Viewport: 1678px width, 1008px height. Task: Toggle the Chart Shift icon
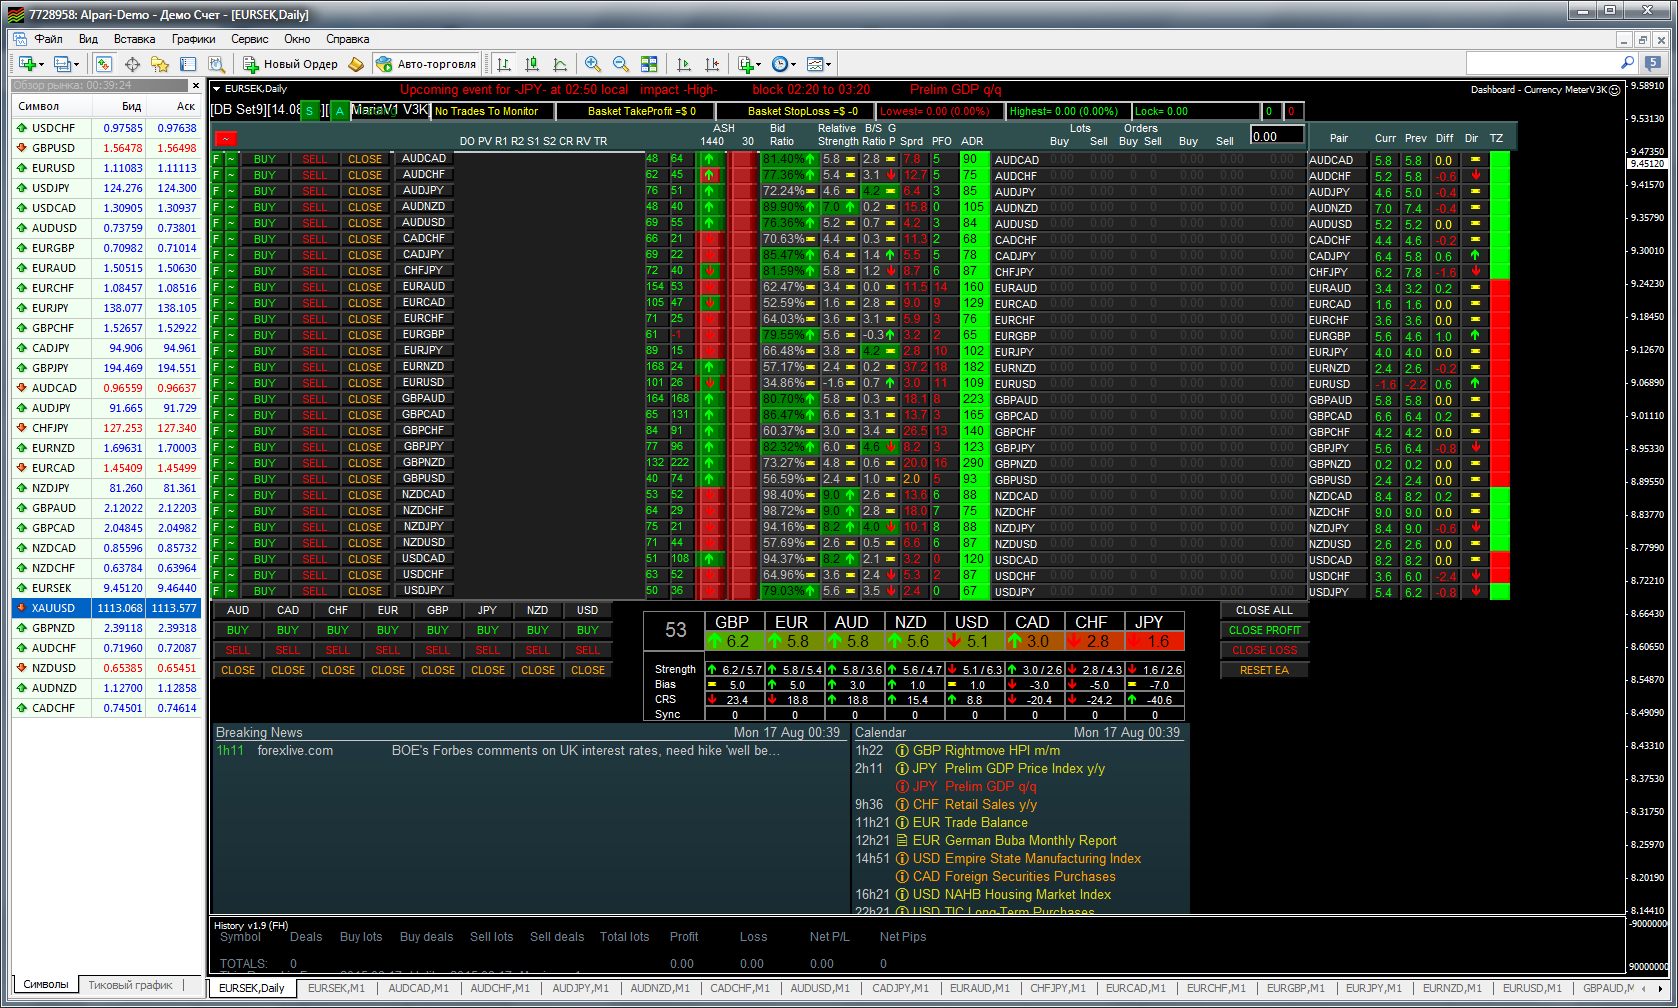[x=712, y=64]
